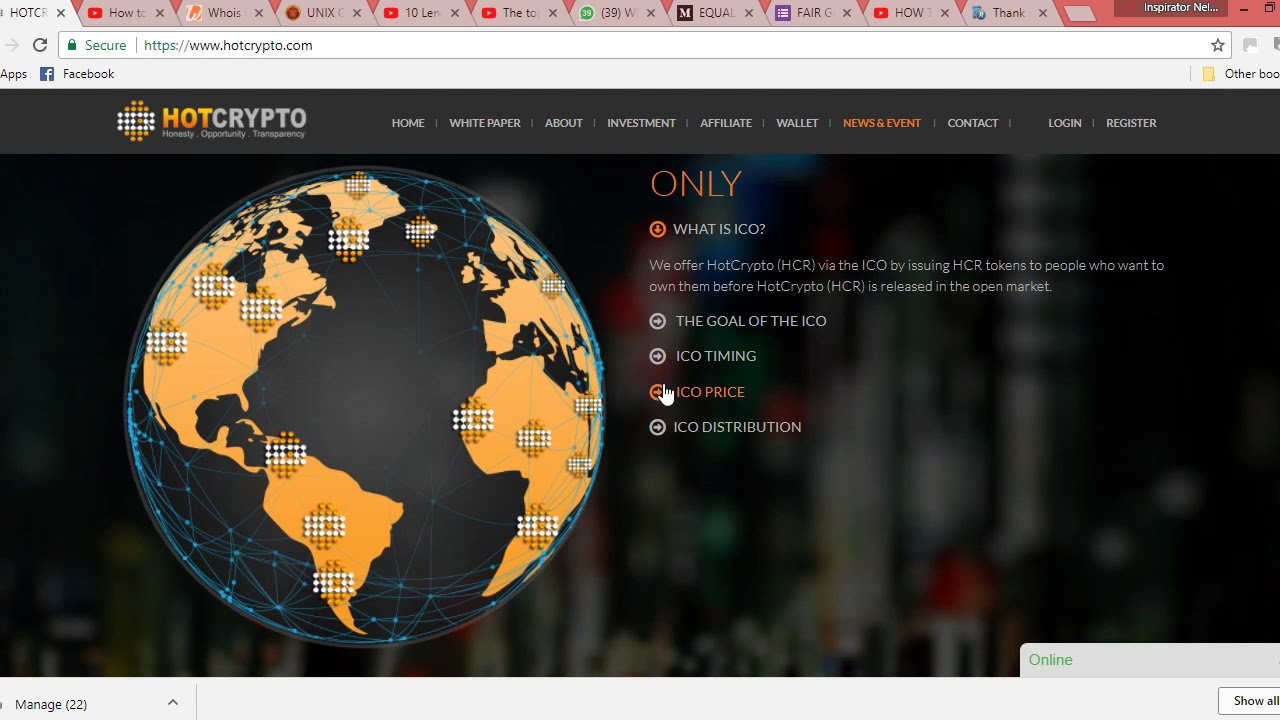Screen dimensions: 1280x720
Task: Expand the ICO PRICE section
Action: 697,392
